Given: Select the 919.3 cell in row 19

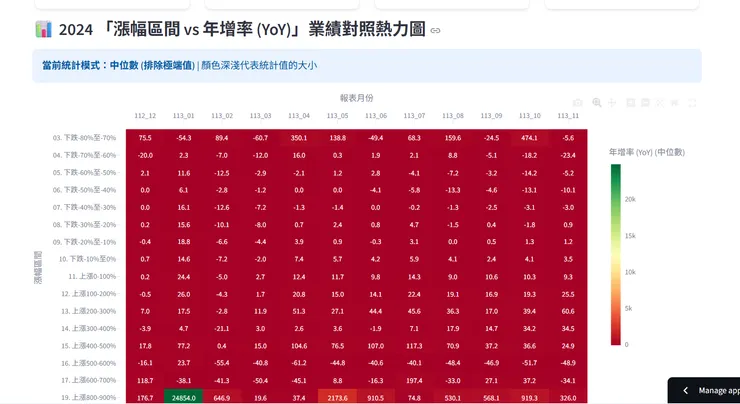Looking at the screenshot, I should [530, 397].
